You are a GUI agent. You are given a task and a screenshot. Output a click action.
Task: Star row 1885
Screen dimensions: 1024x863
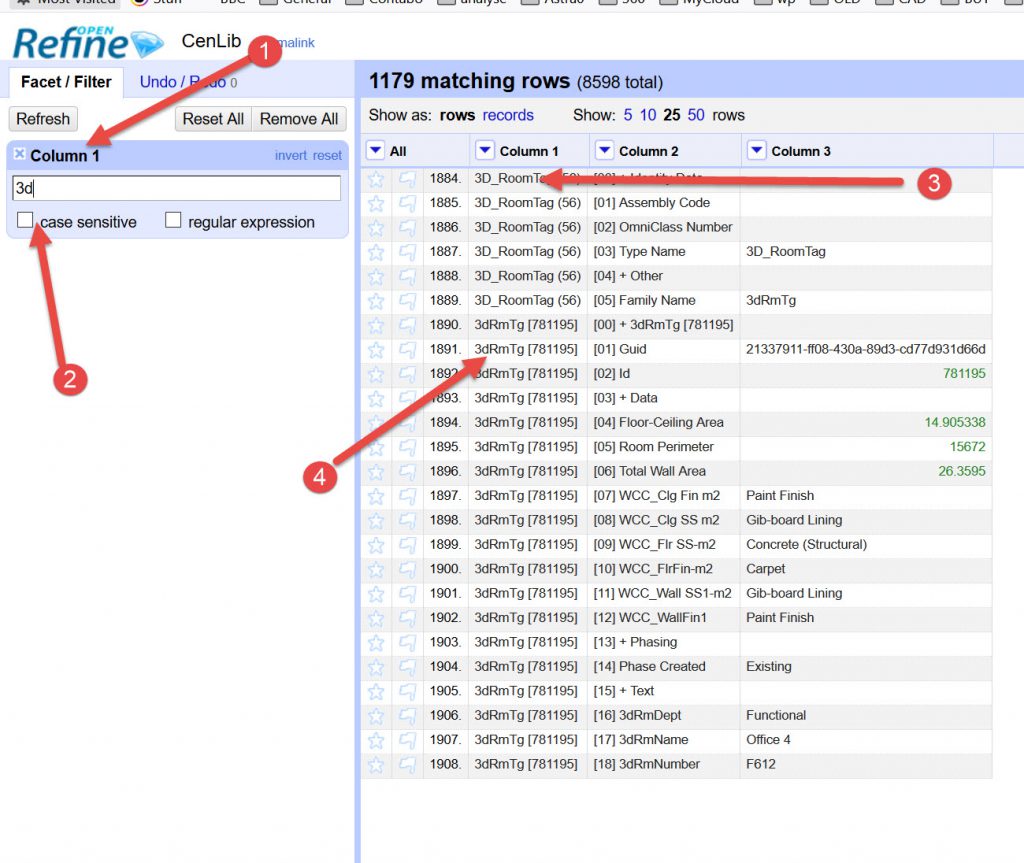[x=376, y=203]
